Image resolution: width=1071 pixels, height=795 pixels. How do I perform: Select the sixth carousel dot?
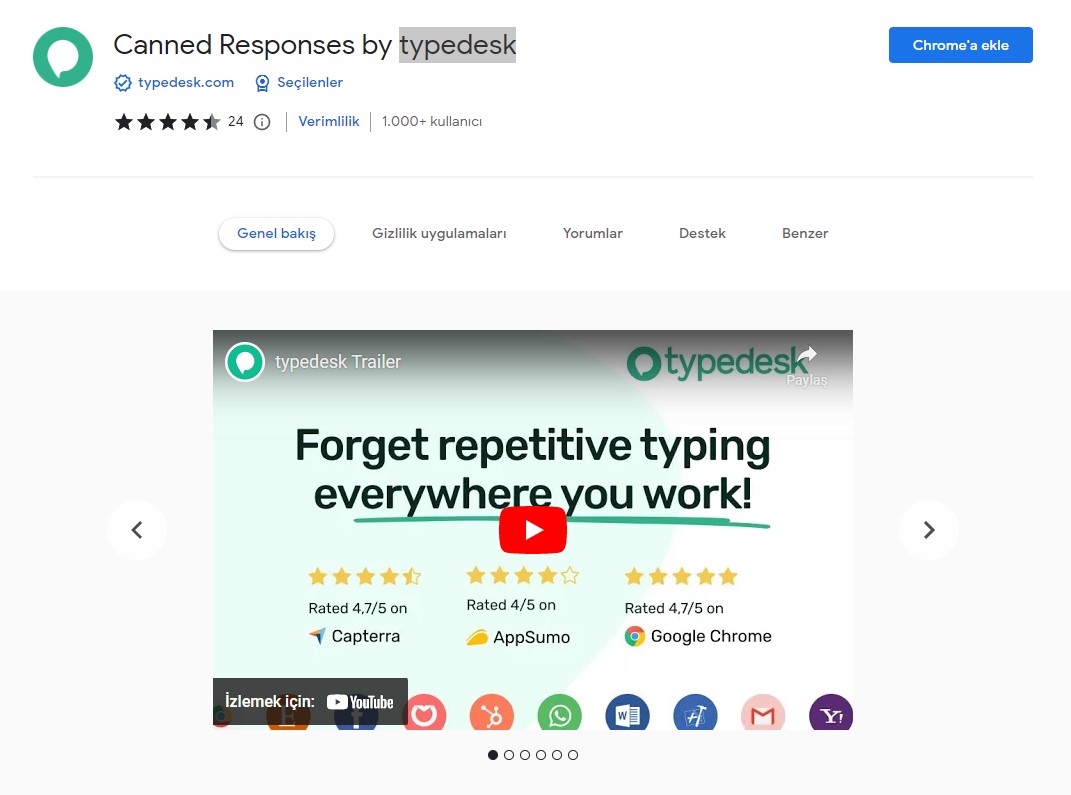(x=573, y=755)
